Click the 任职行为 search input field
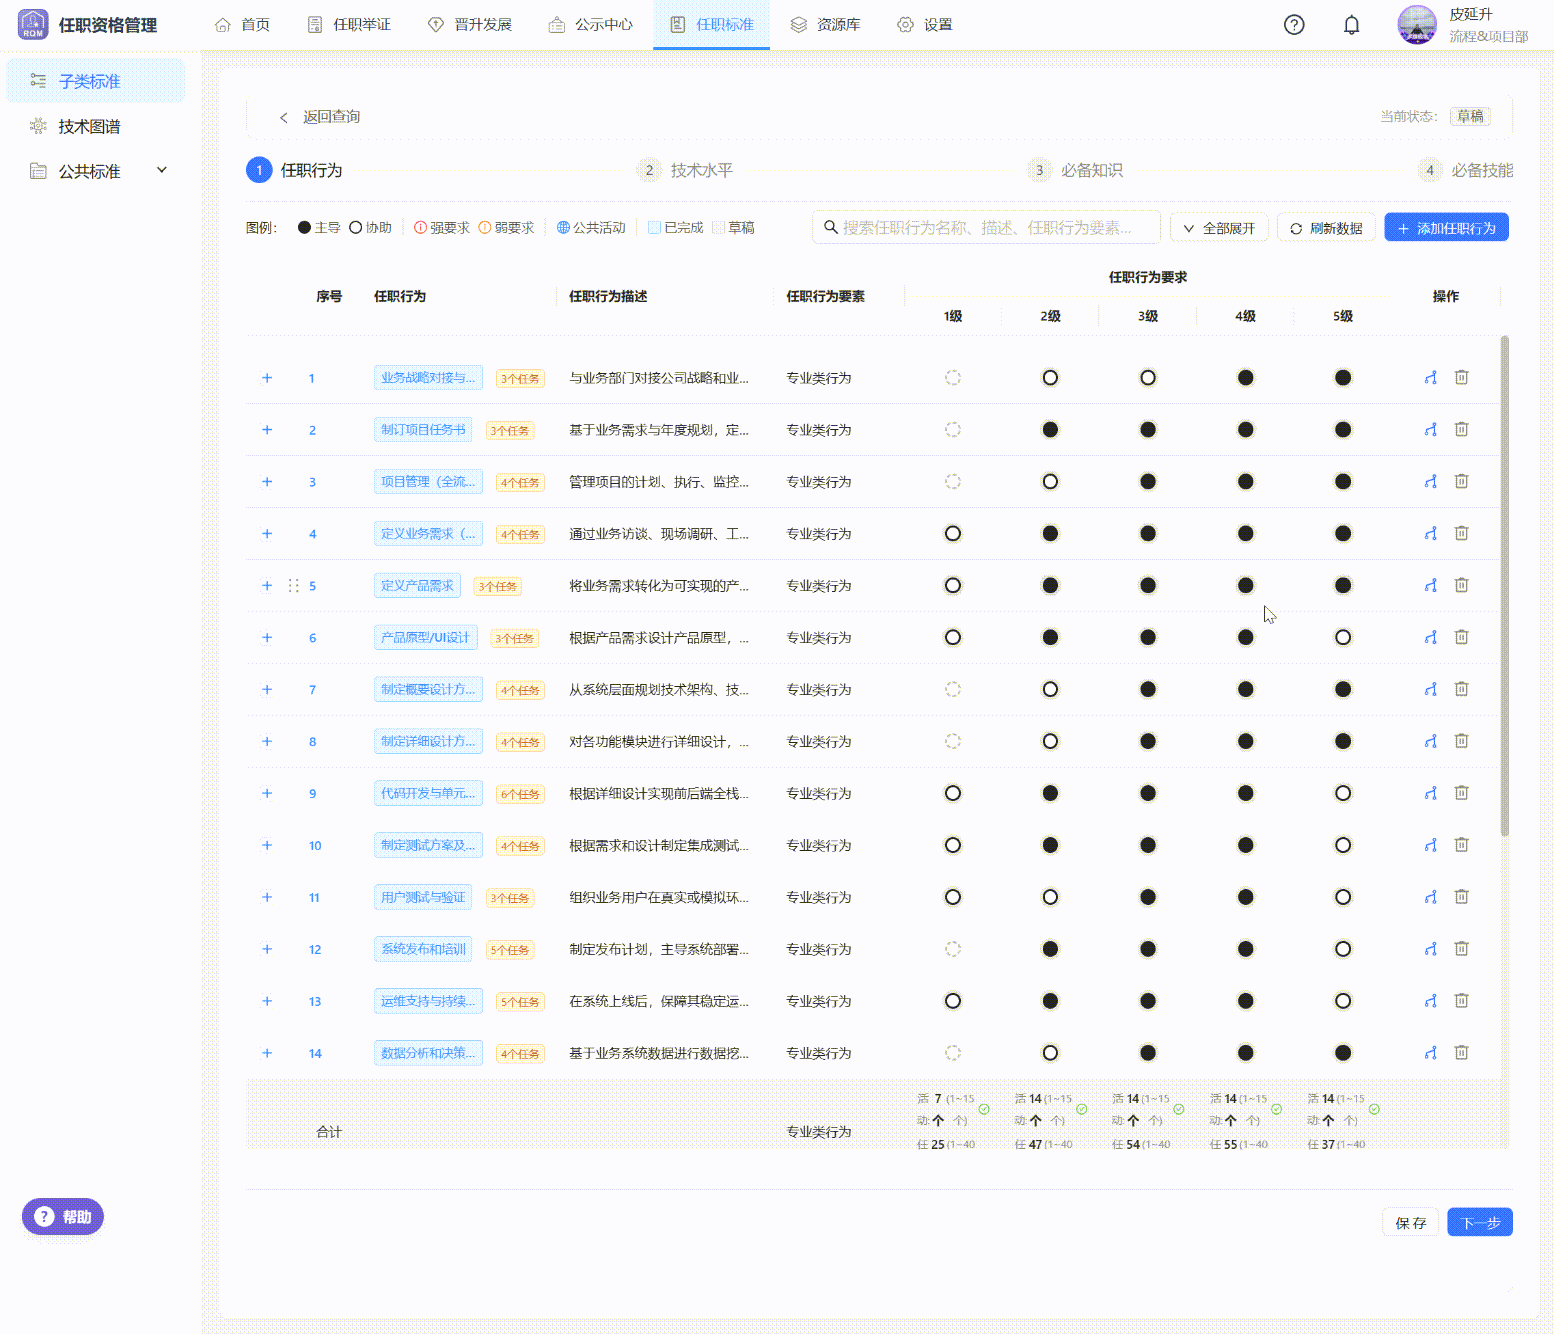The width and height of the screenshot is (1554, 1334). coord(986,228)
